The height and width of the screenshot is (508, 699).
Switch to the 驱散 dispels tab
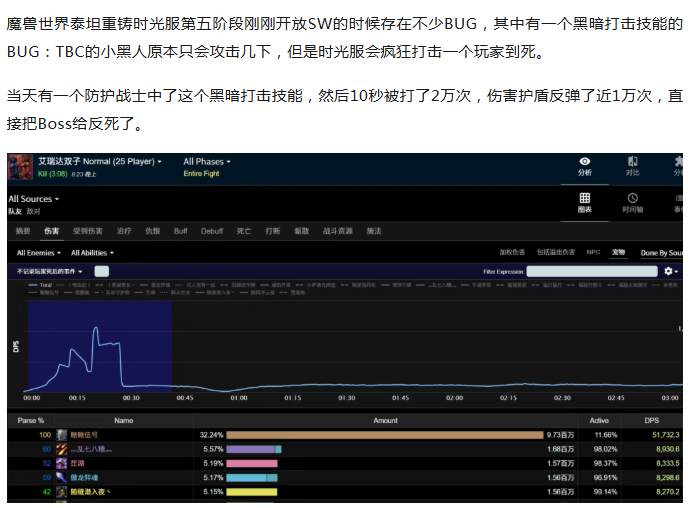[x=301, y=231]
